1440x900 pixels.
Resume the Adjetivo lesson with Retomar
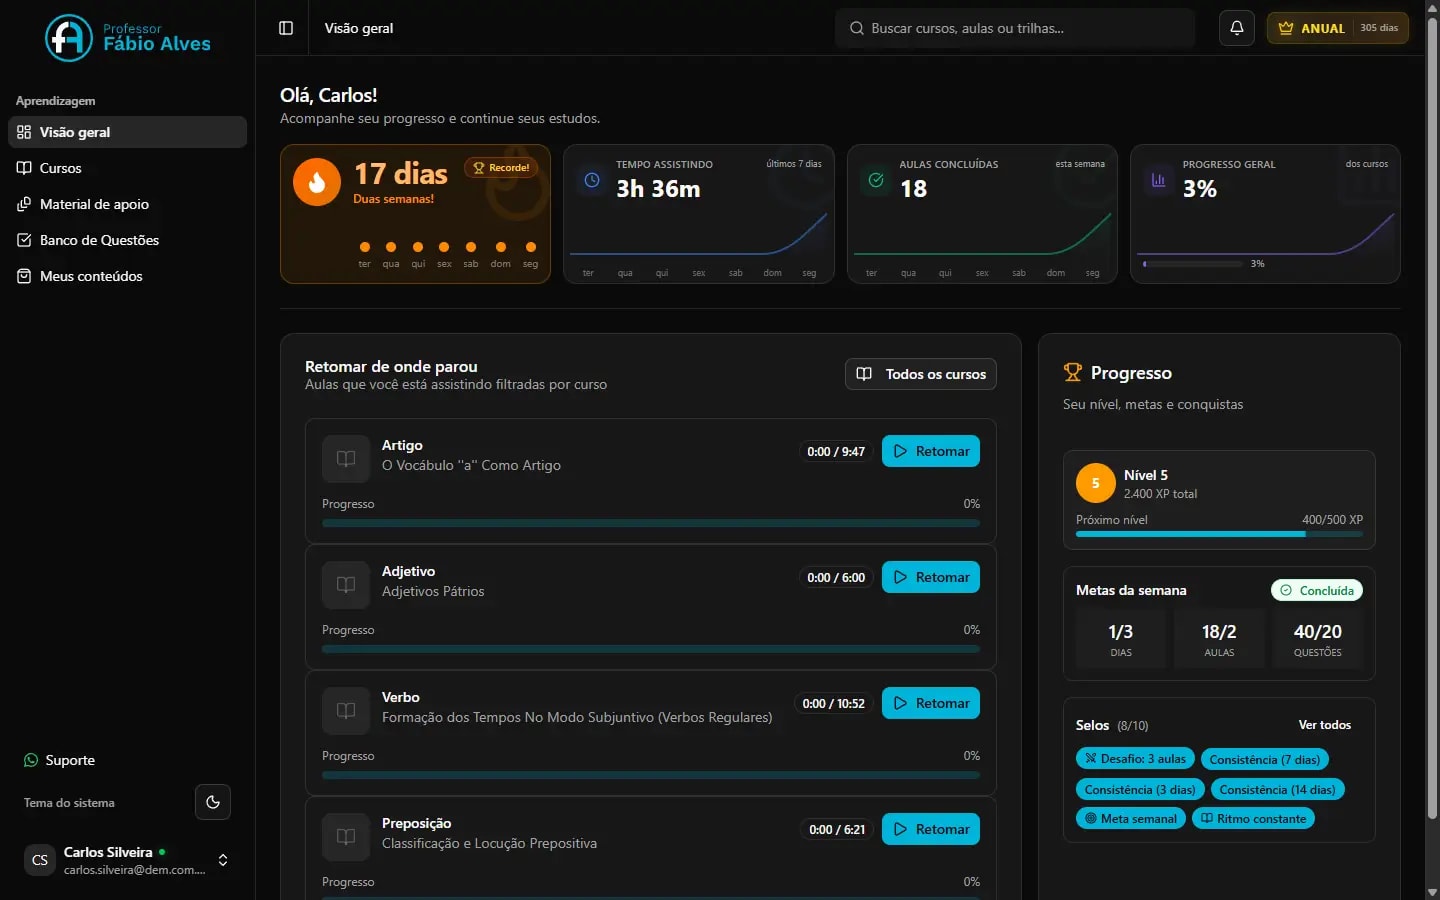point(931,577)
